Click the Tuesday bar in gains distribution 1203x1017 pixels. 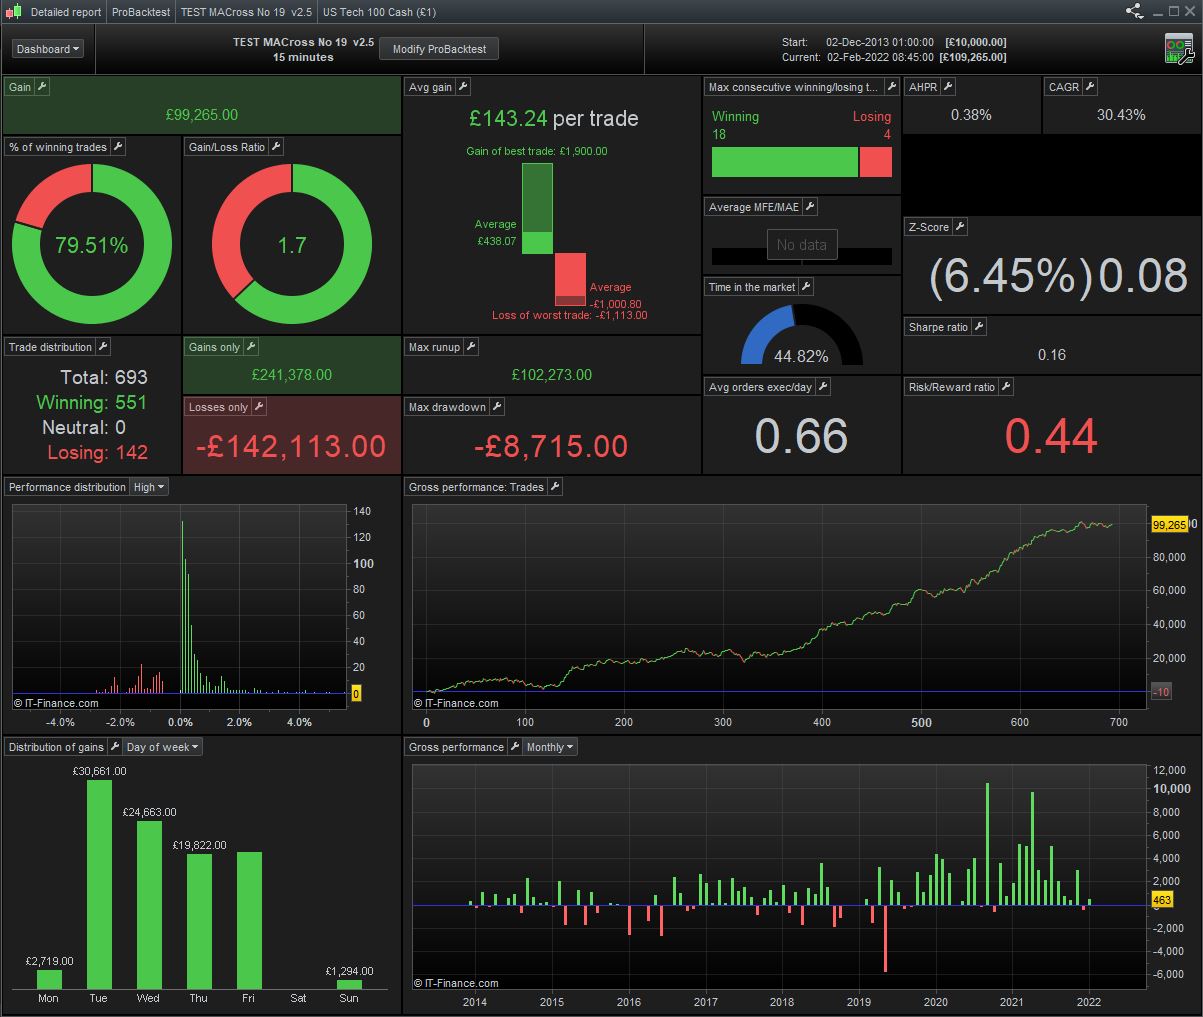tap(99, 884)
